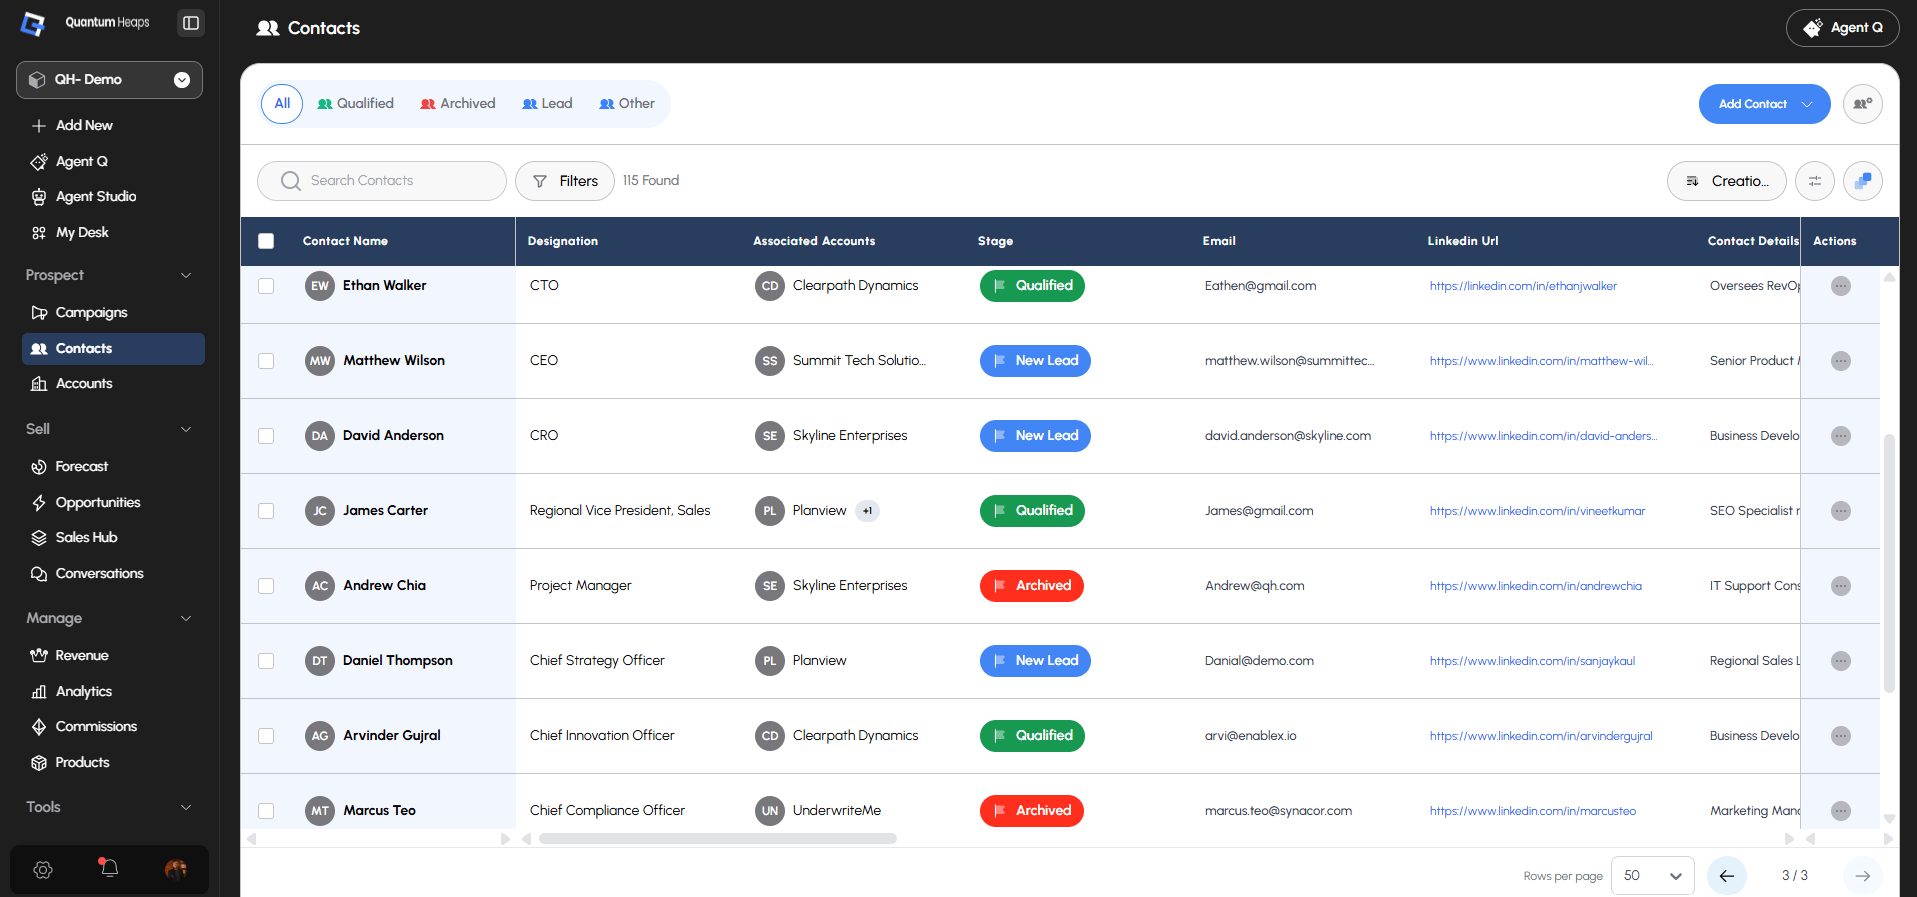Open the Accounts page

(x=84, y=384)
